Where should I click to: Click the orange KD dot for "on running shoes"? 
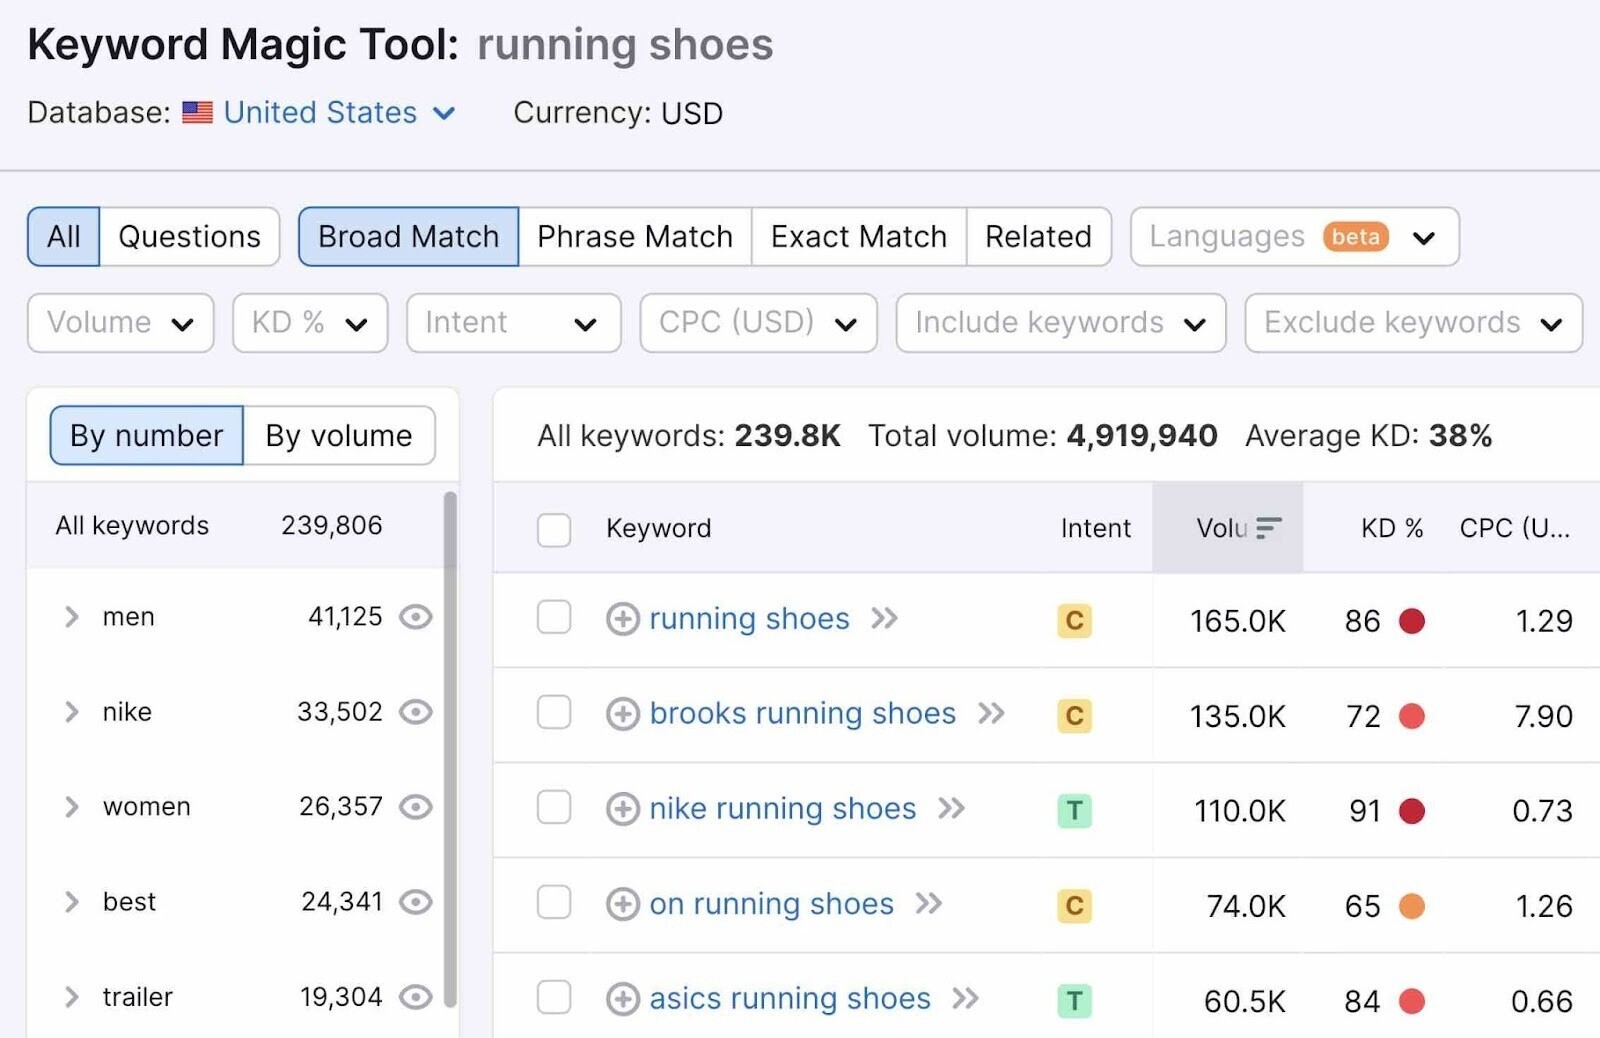point(1413,905)
